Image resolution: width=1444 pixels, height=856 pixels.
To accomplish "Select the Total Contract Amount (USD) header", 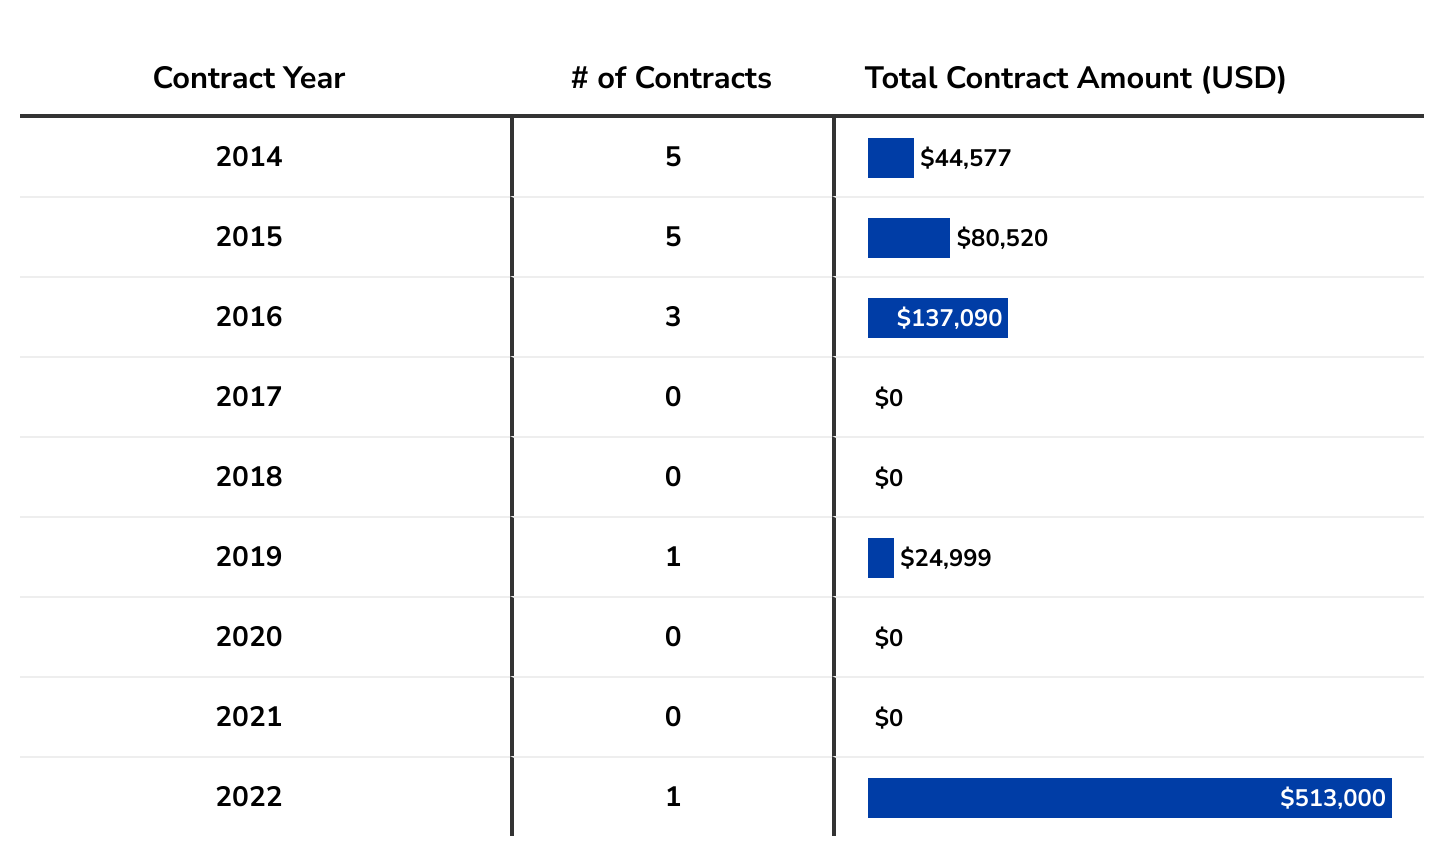I will point(1075,78).
